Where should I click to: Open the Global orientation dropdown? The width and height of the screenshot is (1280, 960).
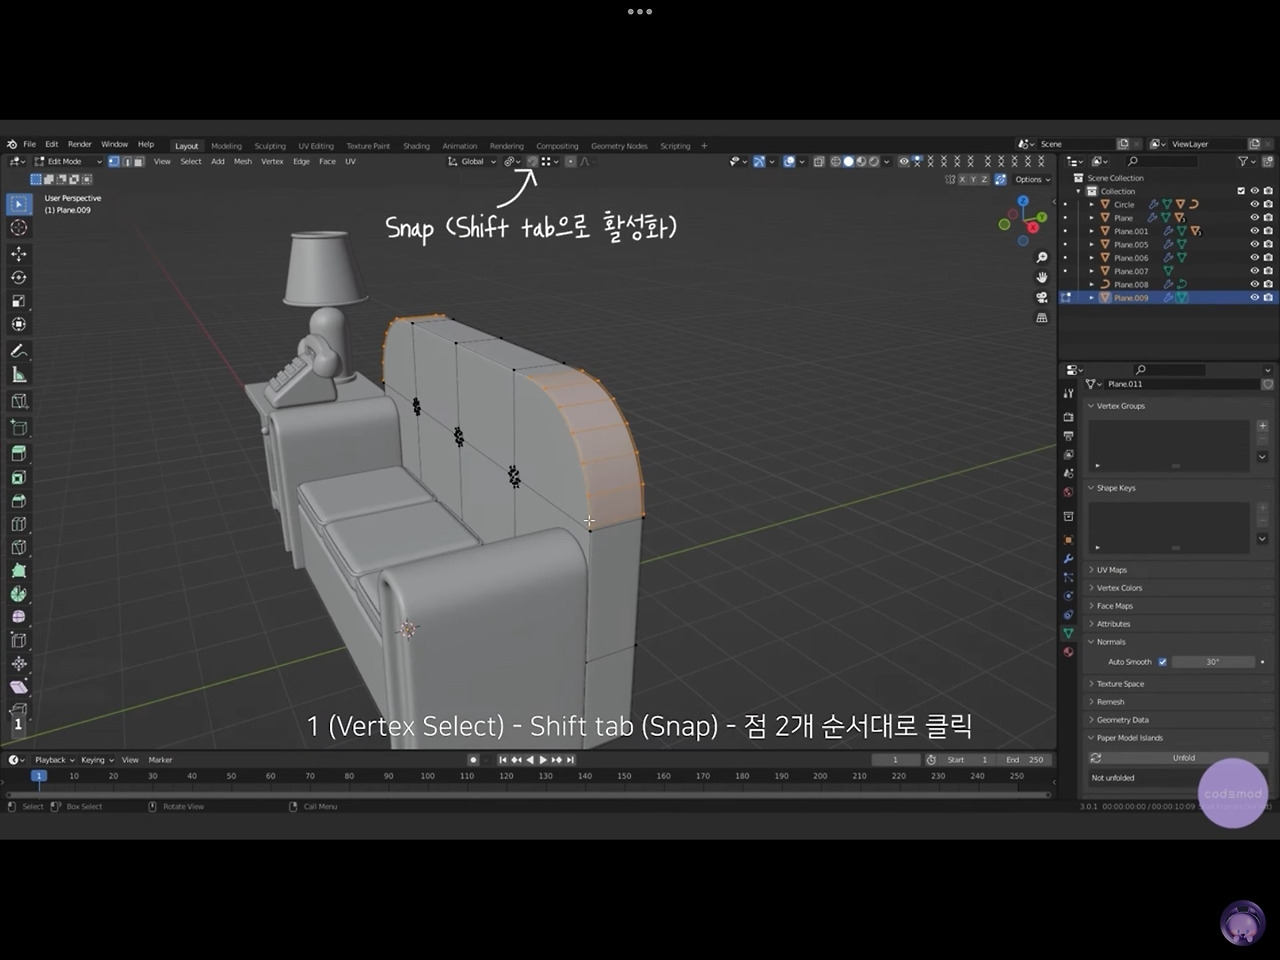(471, 161)
